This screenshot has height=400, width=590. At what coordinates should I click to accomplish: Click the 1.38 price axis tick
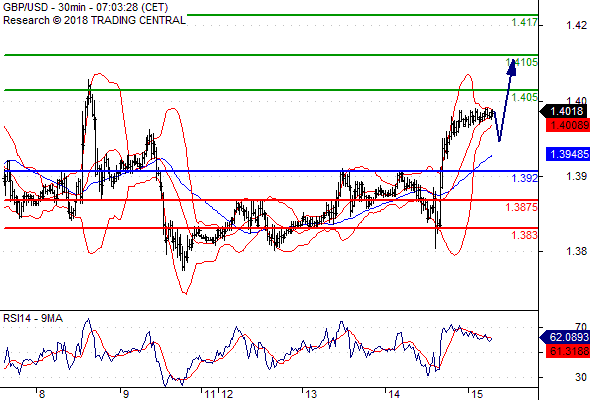pyautogui.click(x=576, y=251)
